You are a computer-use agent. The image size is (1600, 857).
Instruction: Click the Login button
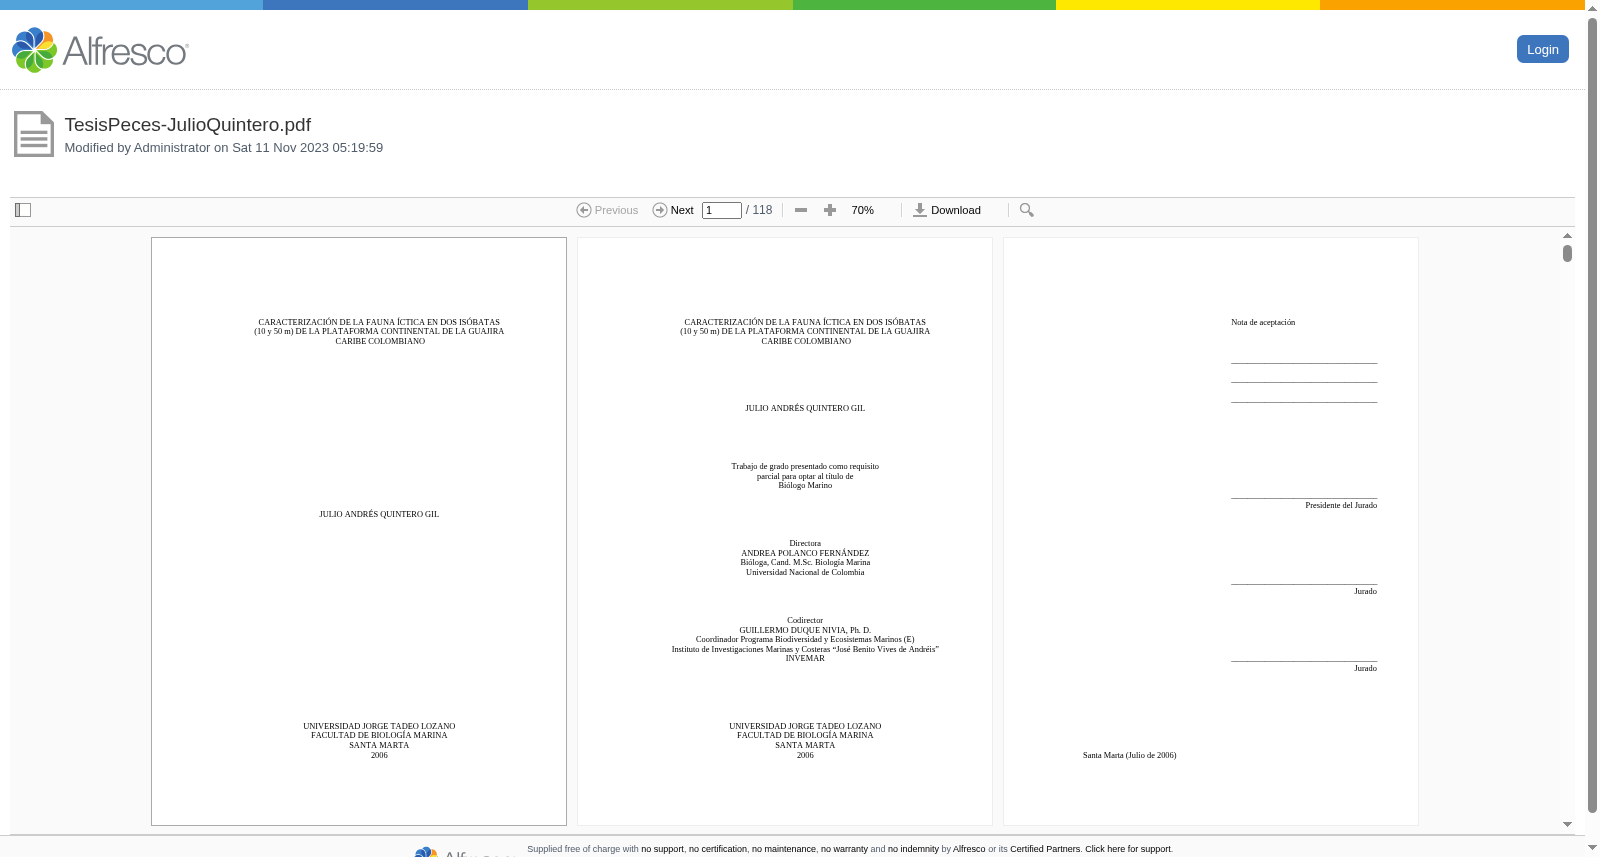[1542, 49]
